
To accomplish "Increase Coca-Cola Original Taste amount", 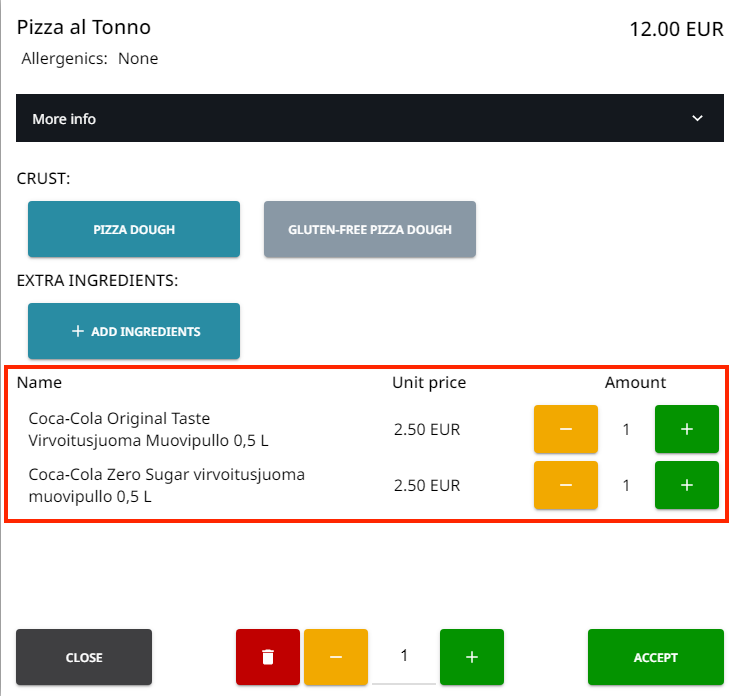I will 686,429.
